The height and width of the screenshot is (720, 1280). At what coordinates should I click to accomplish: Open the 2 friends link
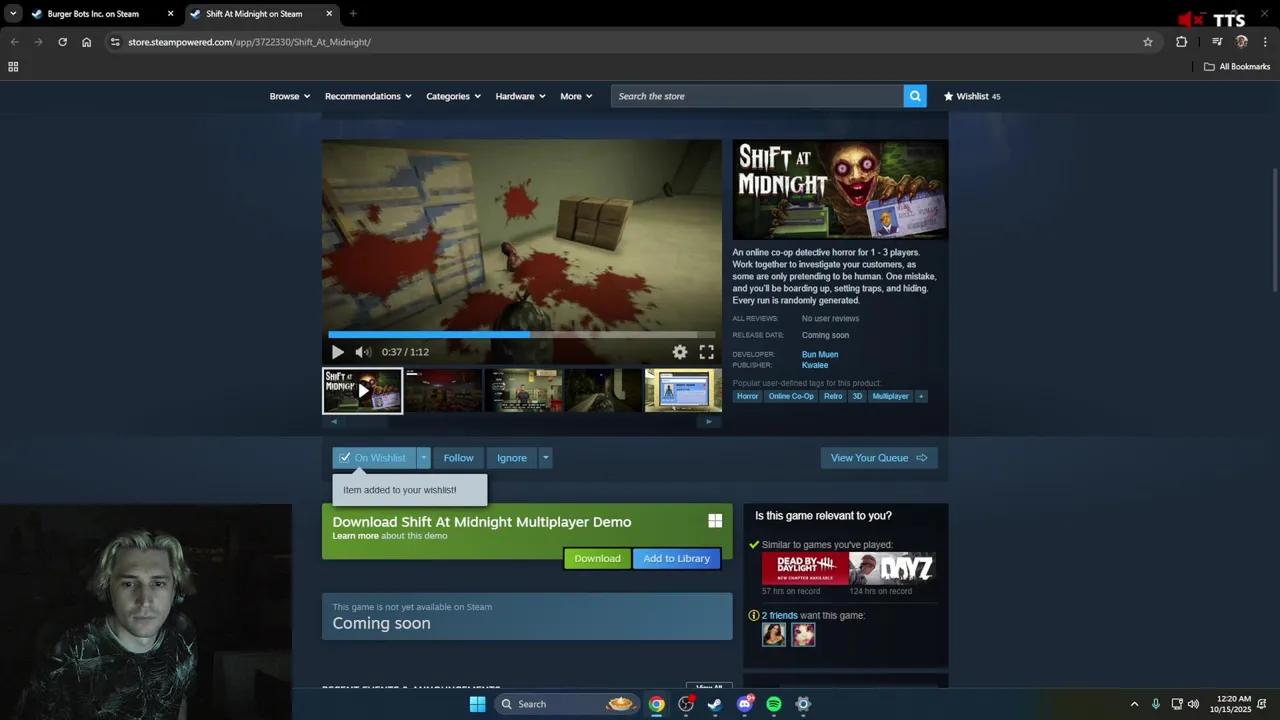(780, 616)
